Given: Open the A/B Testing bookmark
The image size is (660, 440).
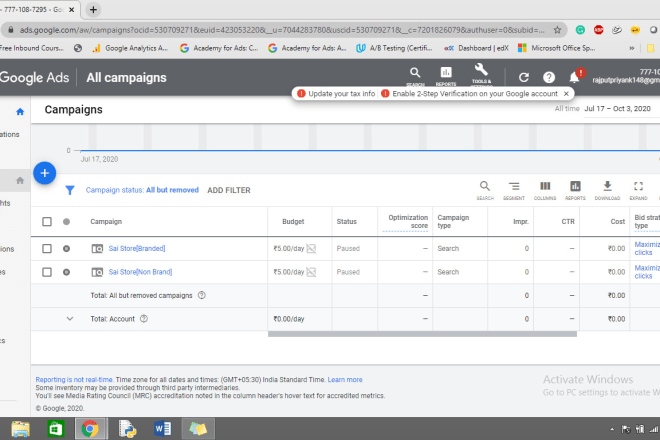Looking at the screenshot, I should [x=394, y=48].
